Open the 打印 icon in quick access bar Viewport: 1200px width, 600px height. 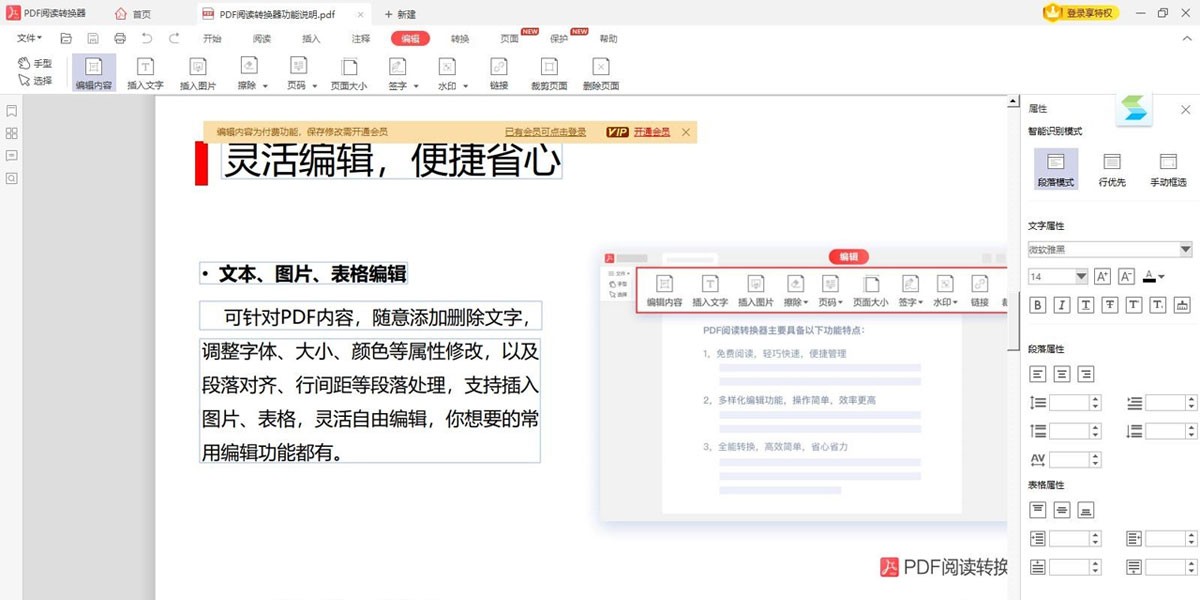[120, 36]
